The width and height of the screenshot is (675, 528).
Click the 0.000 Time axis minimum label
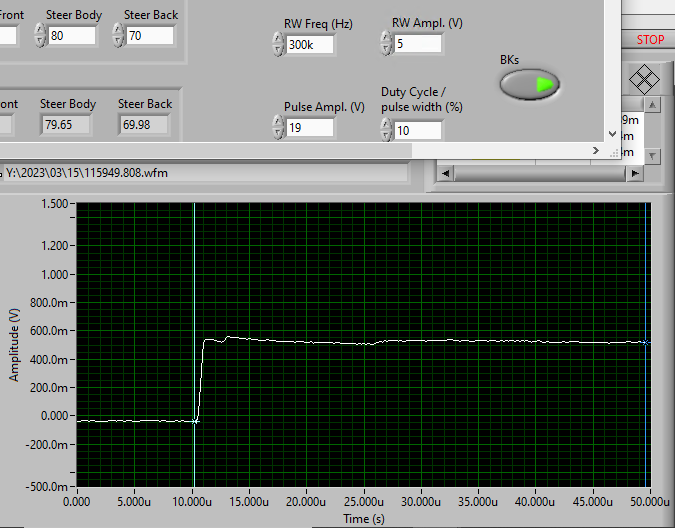pyautogui.click(x=77, y=502)
